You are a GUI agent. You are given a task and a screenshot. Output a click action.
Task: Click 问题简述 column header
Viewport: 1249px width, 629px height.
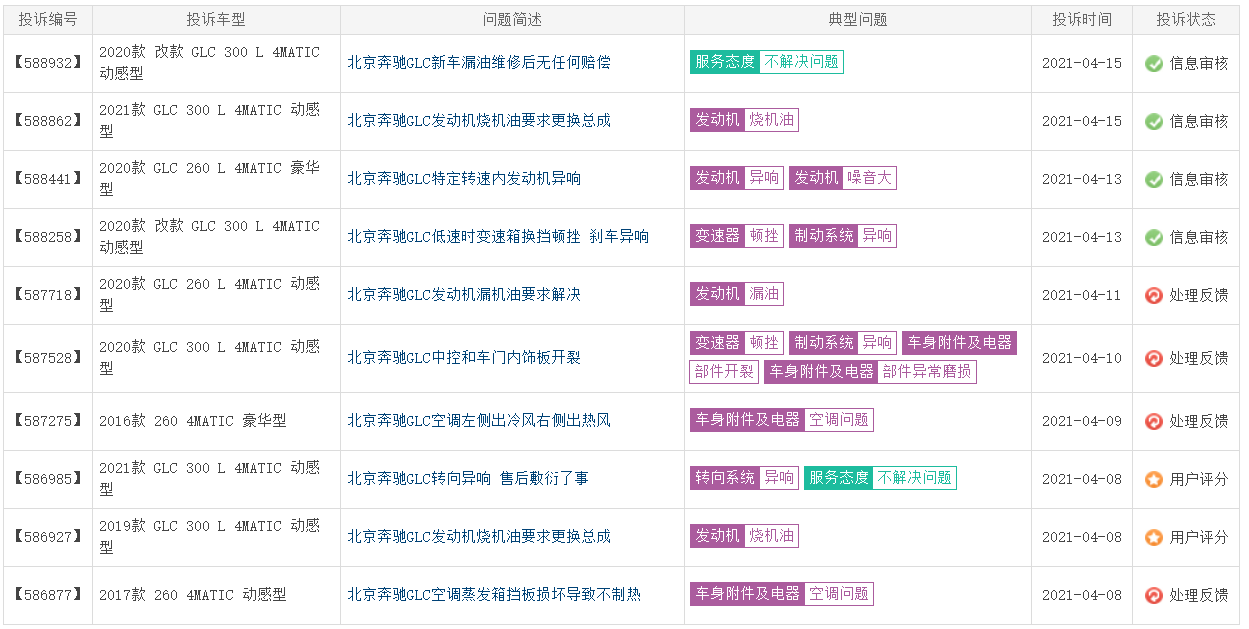tap(512, 20)
